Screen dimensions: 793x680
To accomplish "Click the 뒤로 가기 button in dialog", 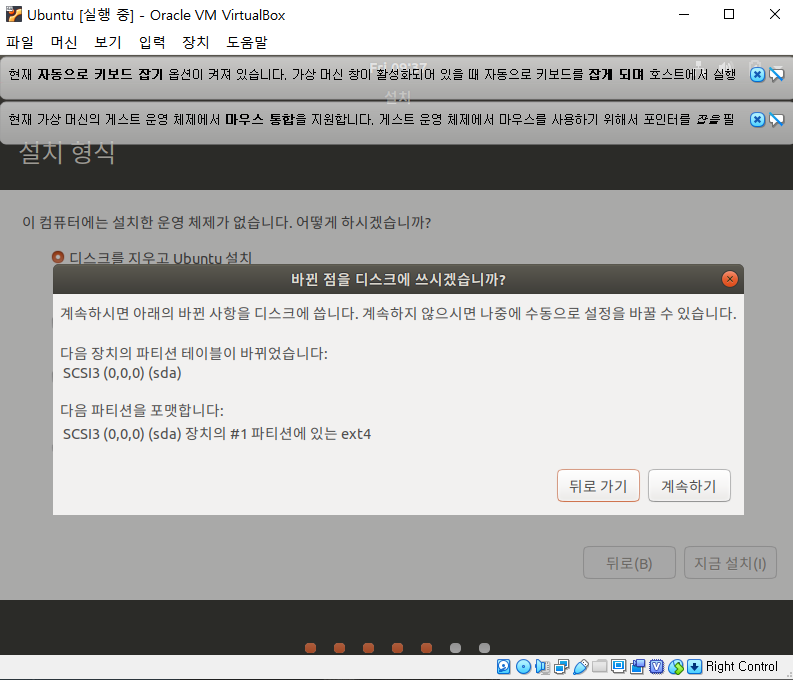I will 598,486.
